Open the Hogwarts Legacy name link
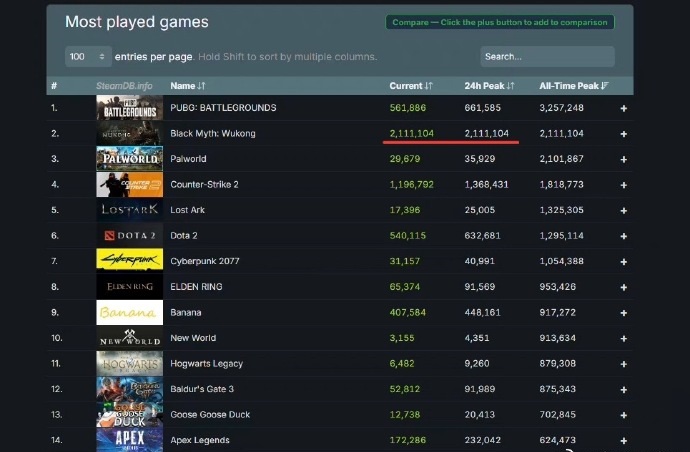 pyautogui.click(x=206, y=364)
